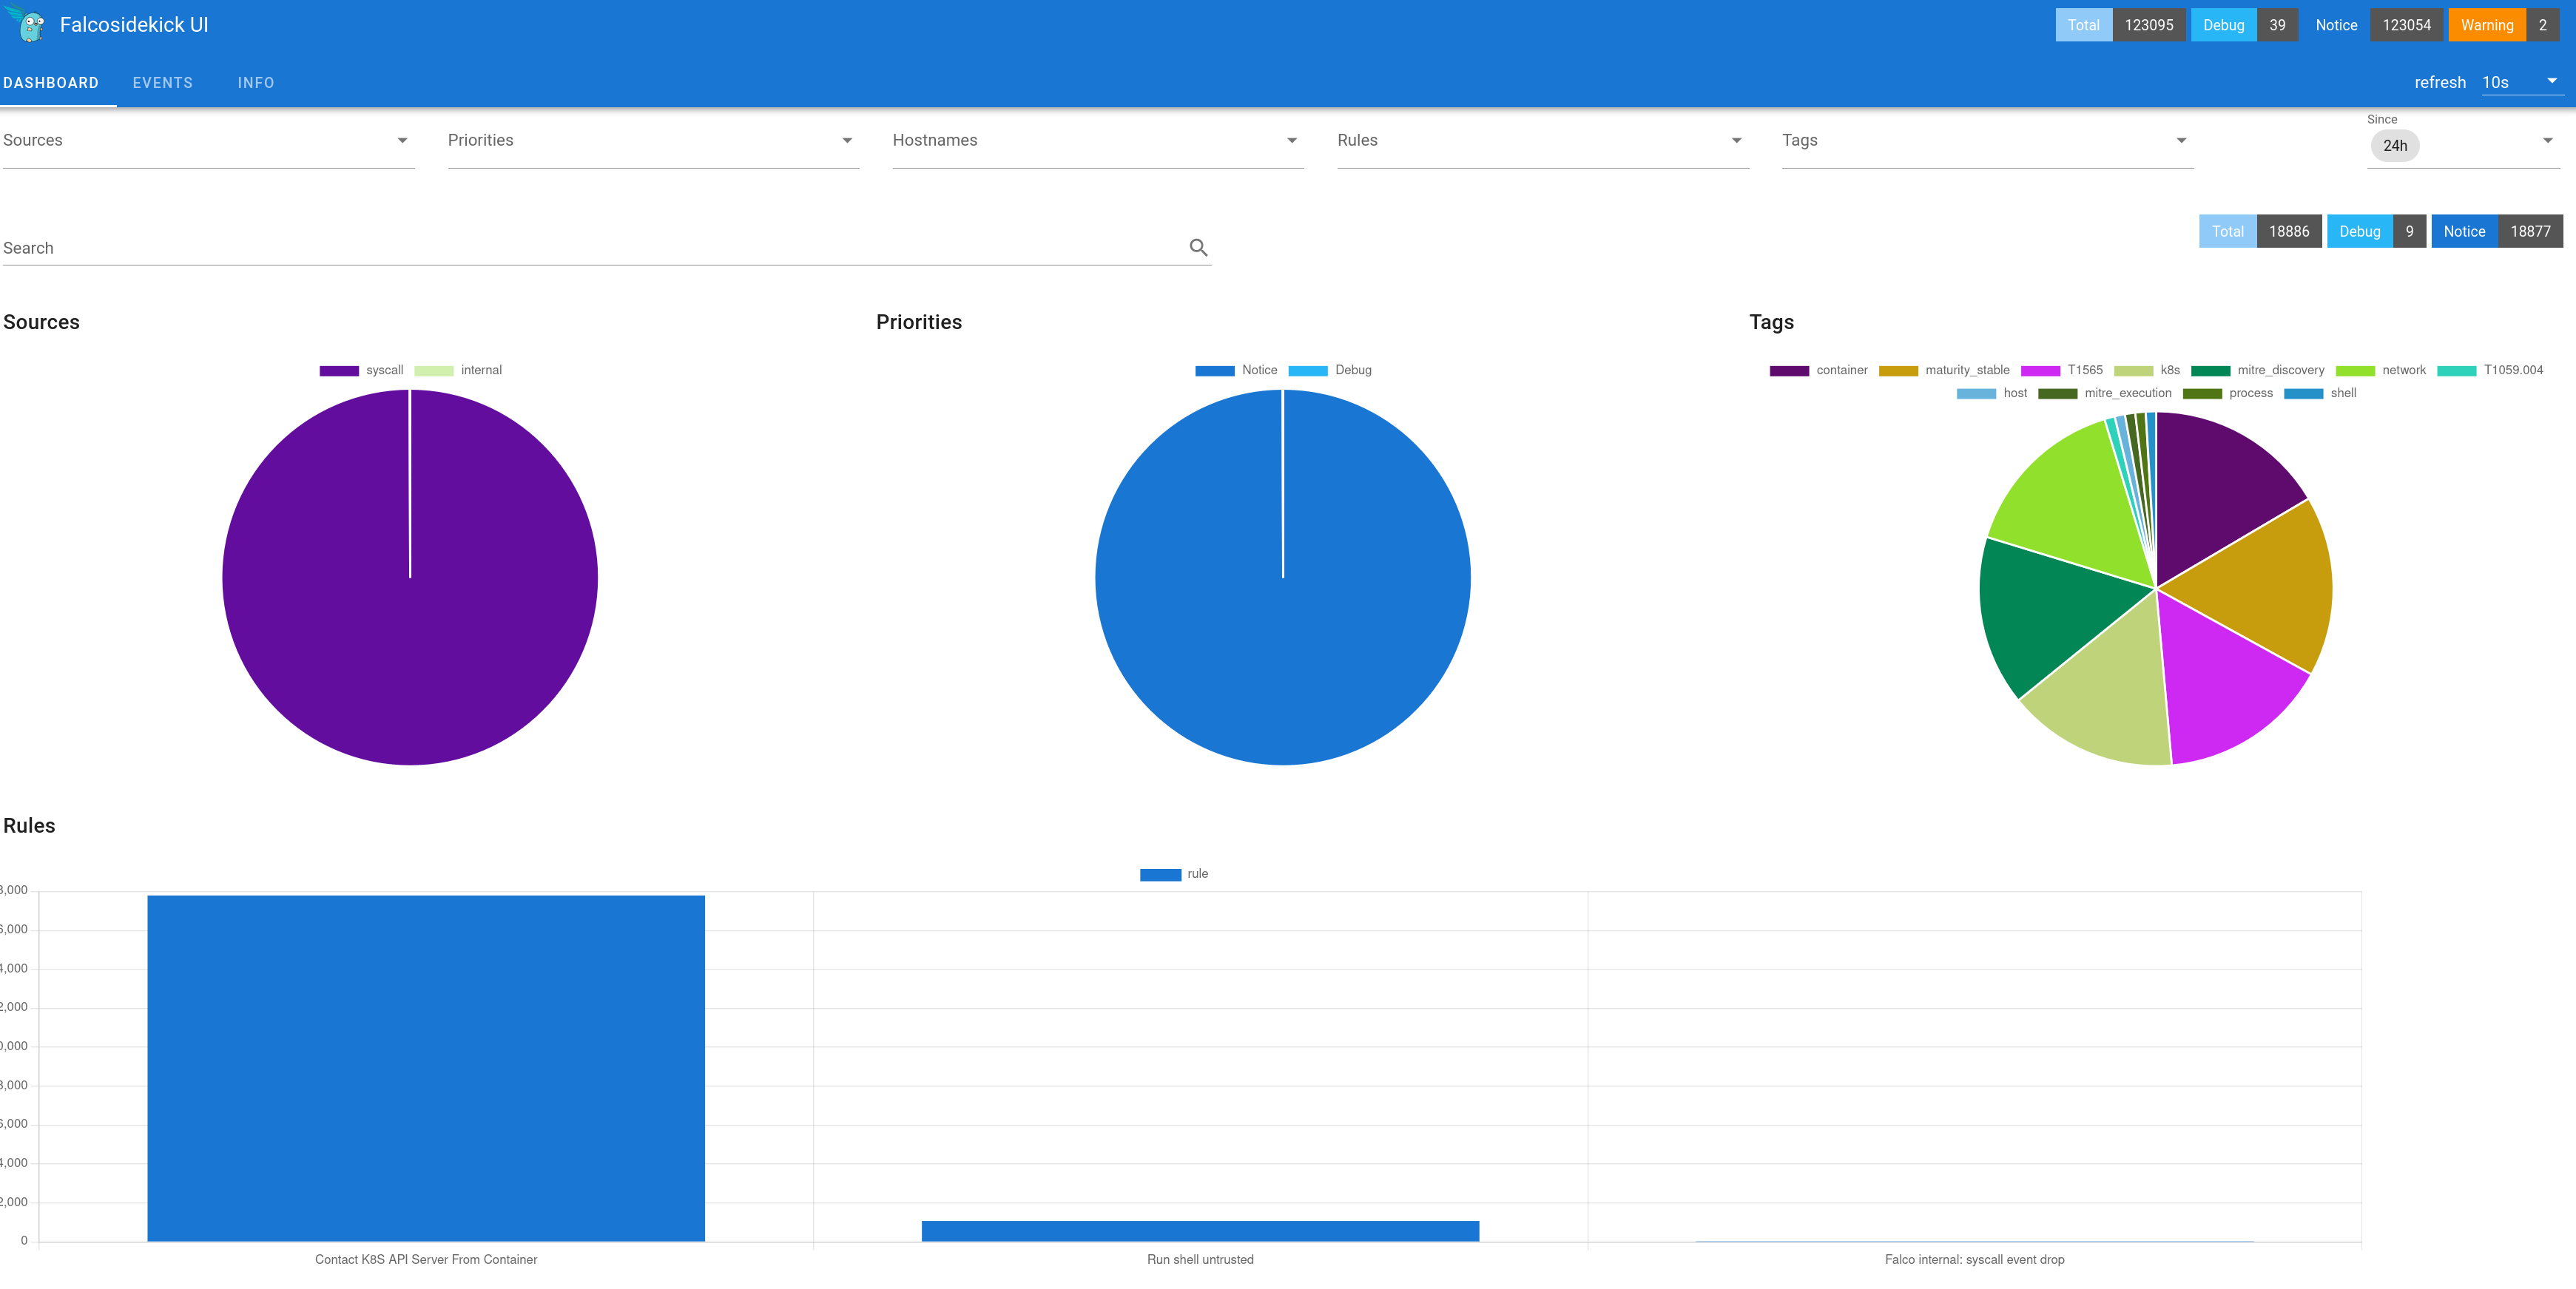The image size is (2576, 1289).
Task: Click the 24h Since chip
Action: point(2395,145)
